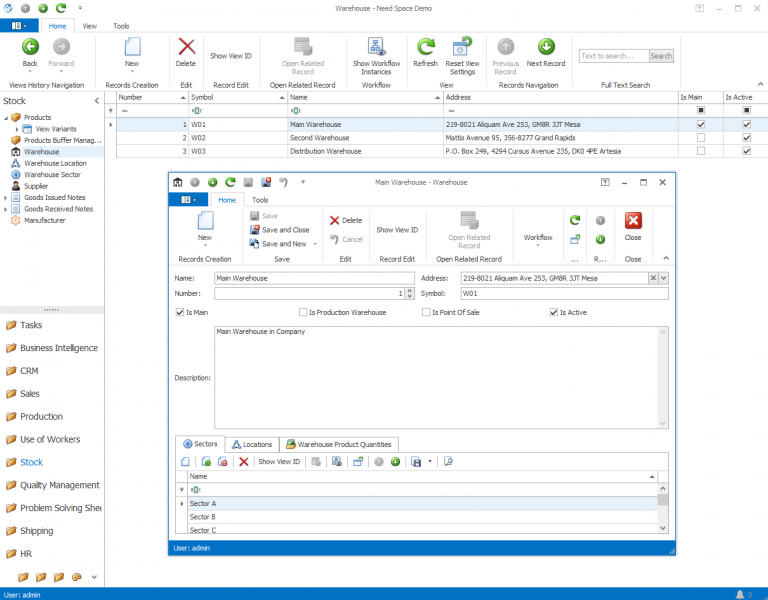Toggle the Is Main checkbox in form
Viewport: 768px width, 600px height.
pos(180,312)
